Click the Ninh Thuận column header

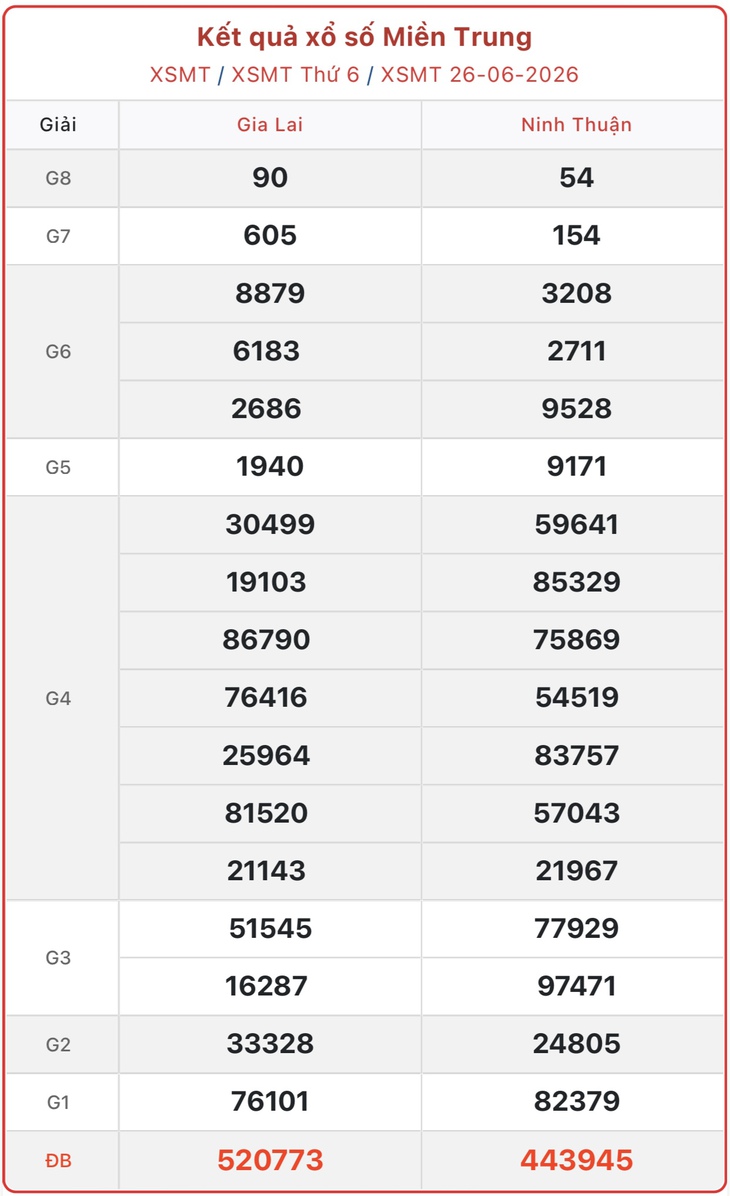pyautogui.click(x=577, y=125)
